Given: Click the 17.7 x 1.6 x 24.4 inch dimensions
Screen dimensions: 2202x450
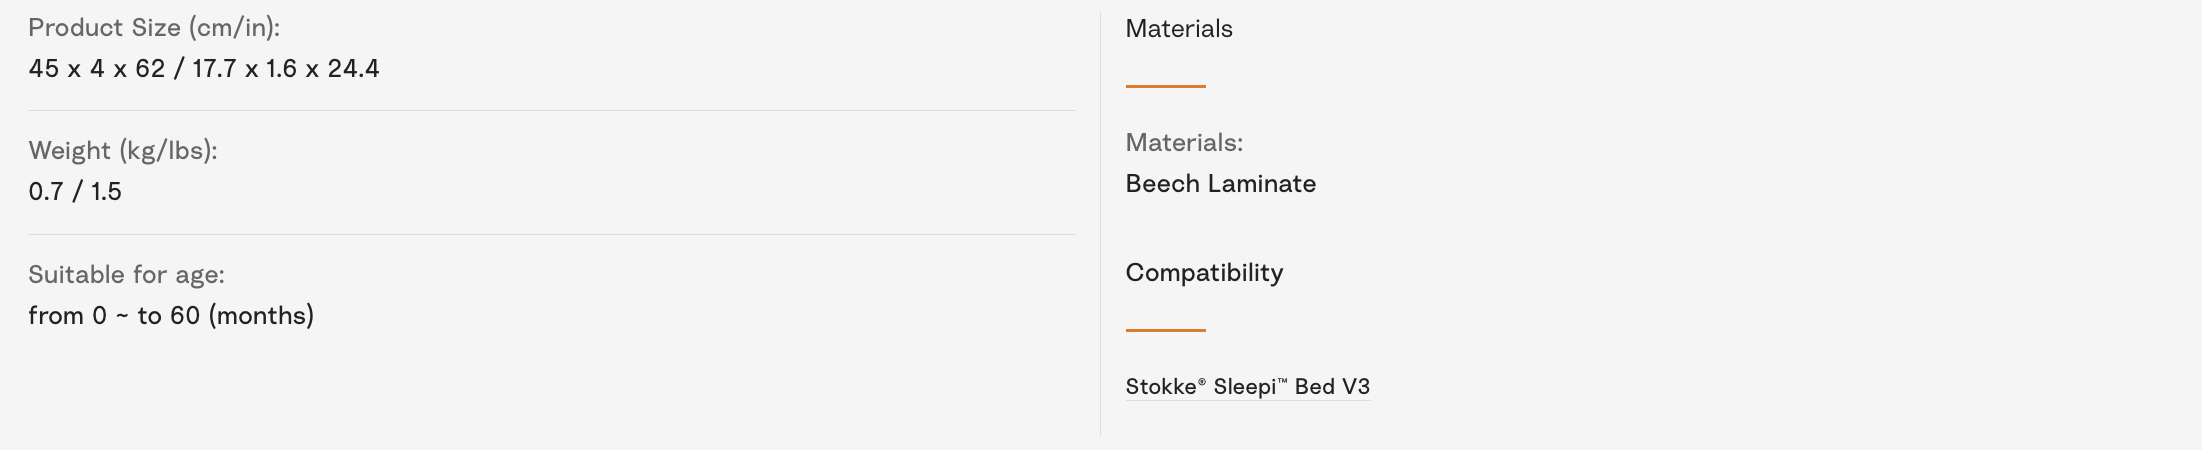Looking at the screenshot, I should 286,69.
